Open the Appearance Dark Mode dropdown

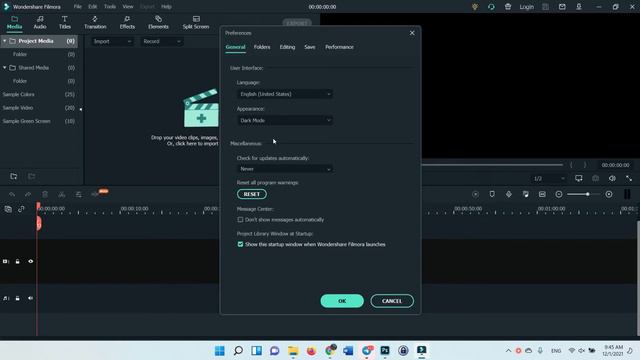point(284,120)
